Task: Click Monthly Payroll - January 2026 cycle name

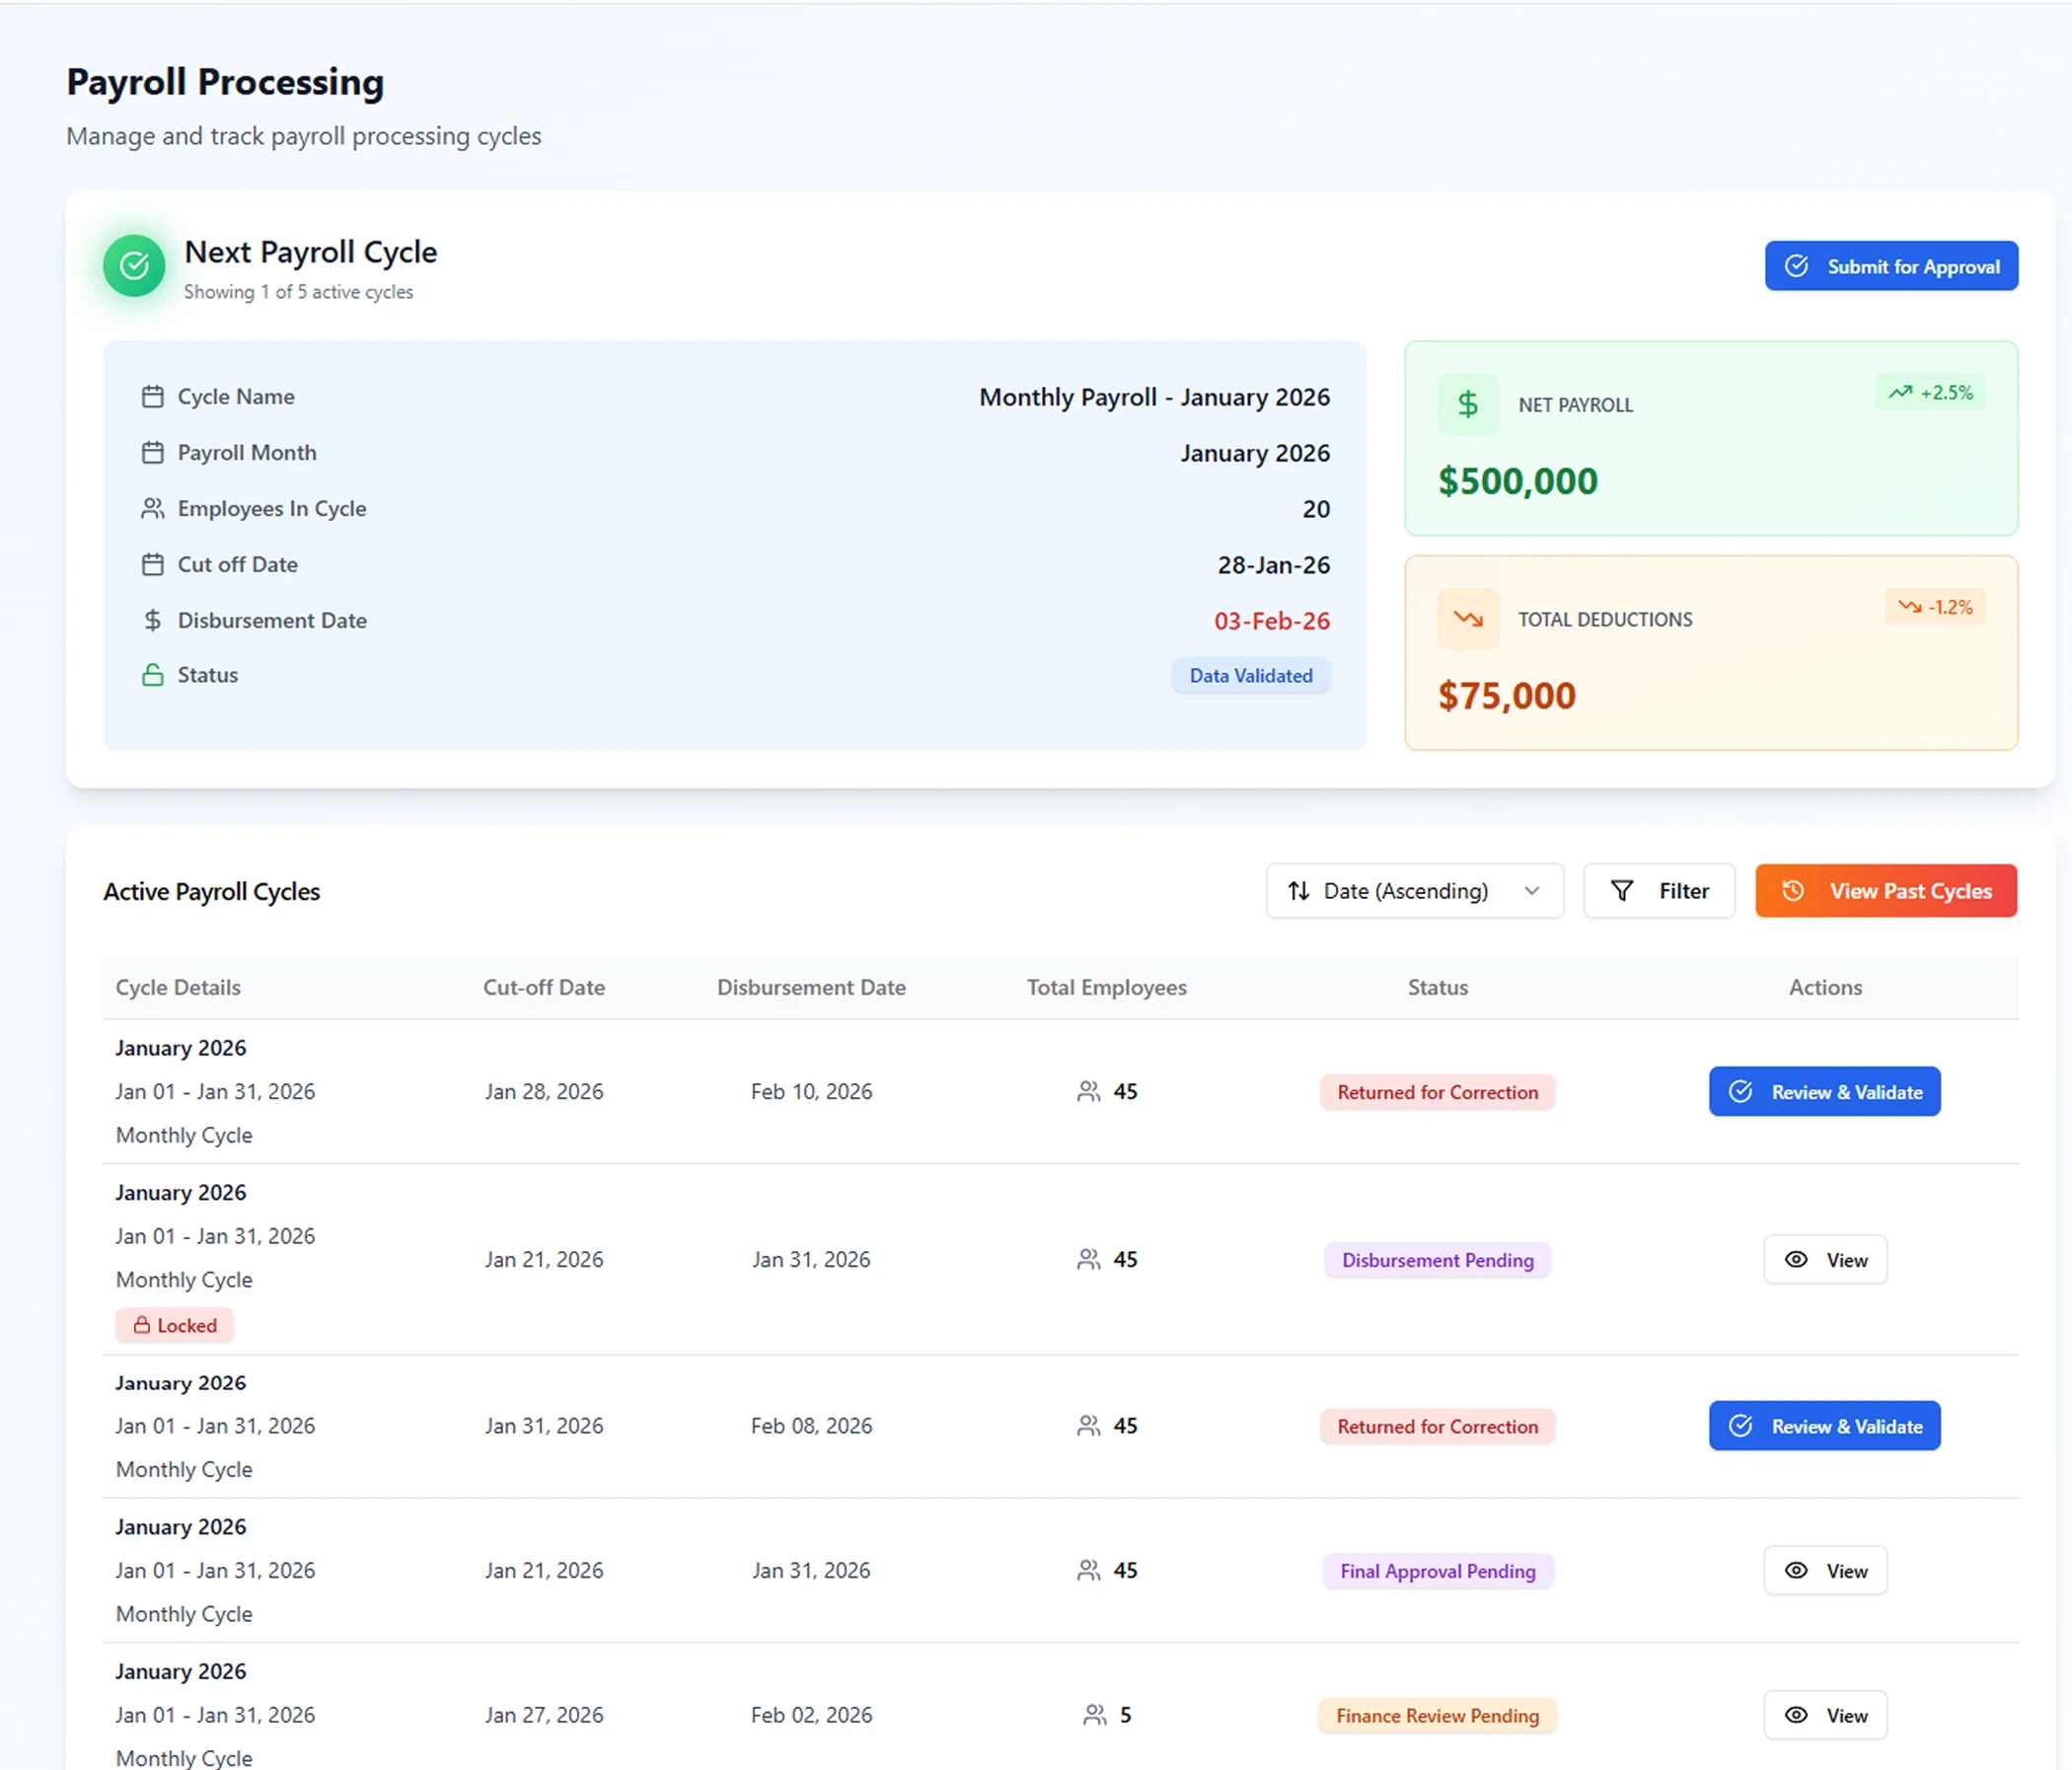Action: (1155, 397)
